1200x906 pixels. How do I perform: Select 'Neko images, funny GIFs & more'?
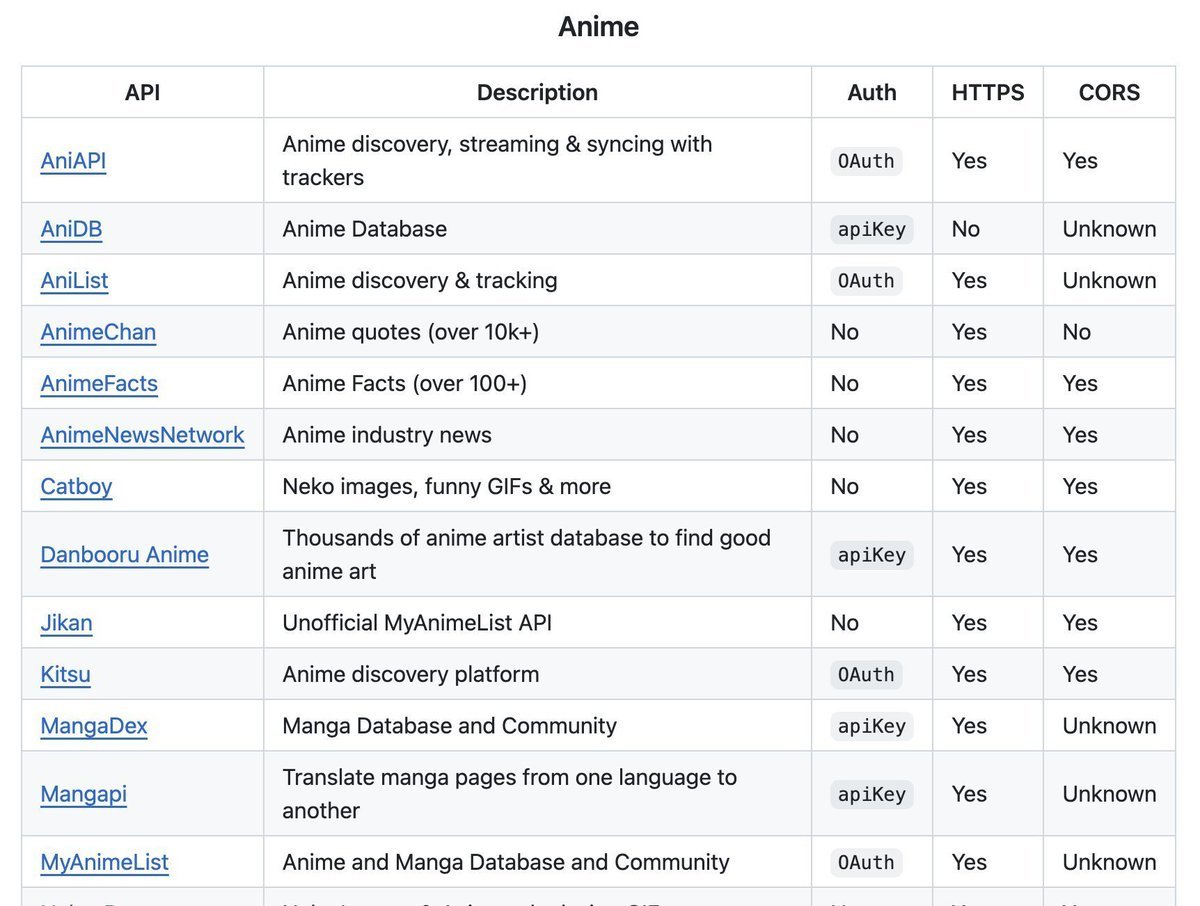(446, 487)
